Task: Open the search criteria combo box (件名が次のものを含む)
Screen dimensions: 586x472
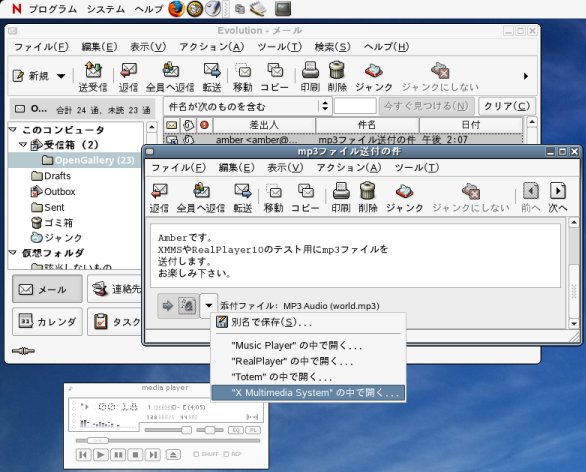Action: coord(247,107)
